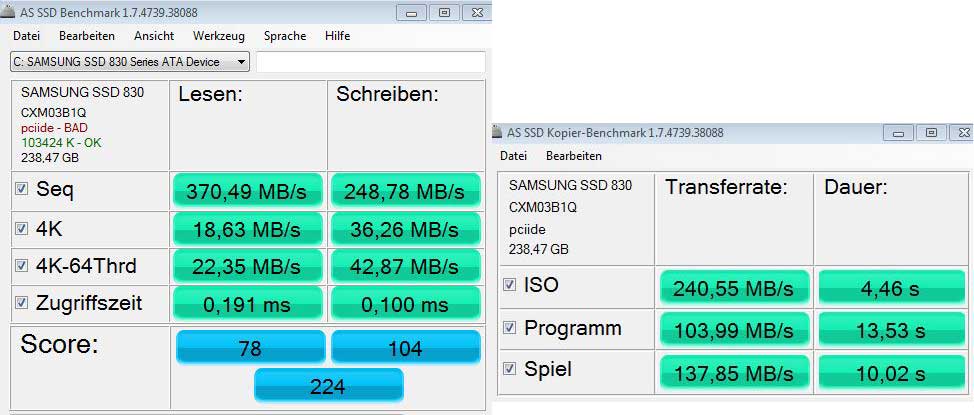Click Programm duration 13,53 s
Image resolution: width=974 pixels, height=415 pixels.
891,330
